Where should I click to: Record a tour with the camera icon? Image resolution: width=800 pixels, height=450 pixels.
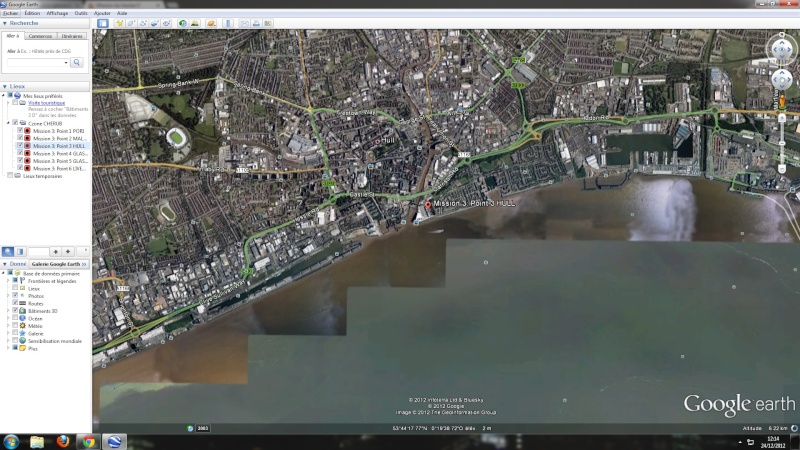tap(166, 23)
